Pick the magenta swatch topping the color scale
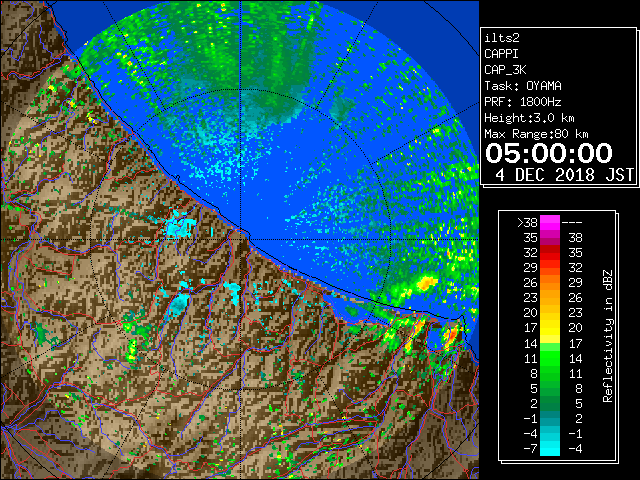Screen dimensions: 640x480 point(550,222)
